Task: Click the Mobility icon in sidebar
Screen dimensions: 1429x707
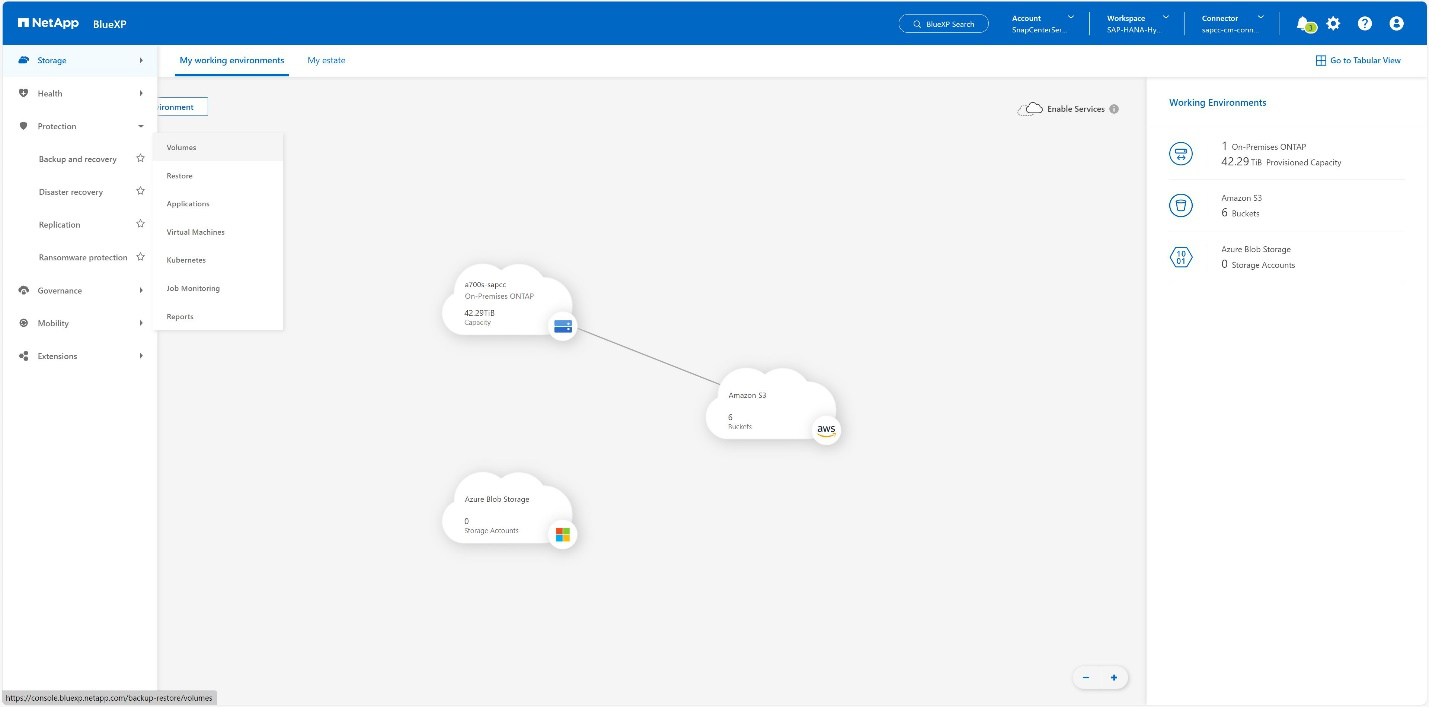Action: point(24,323)
